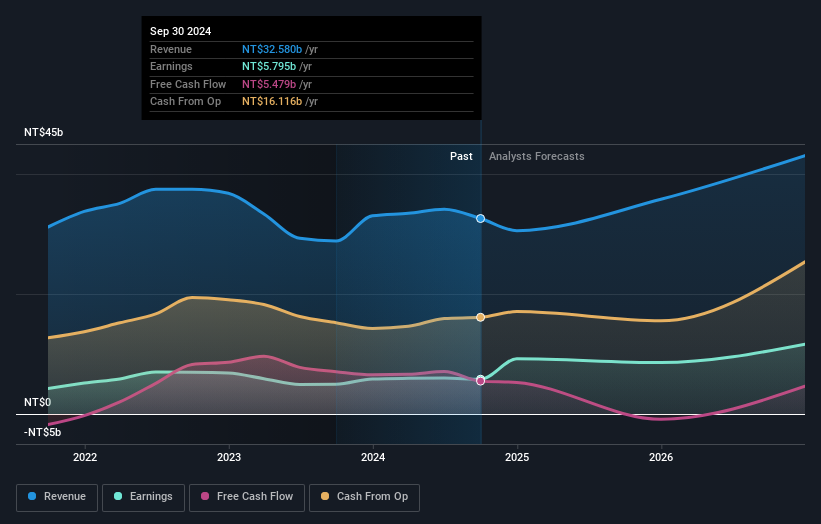Viewport: 821px width, 524px height.
Task: Click the pink Free Cash Flow data point
Action: 480,381
